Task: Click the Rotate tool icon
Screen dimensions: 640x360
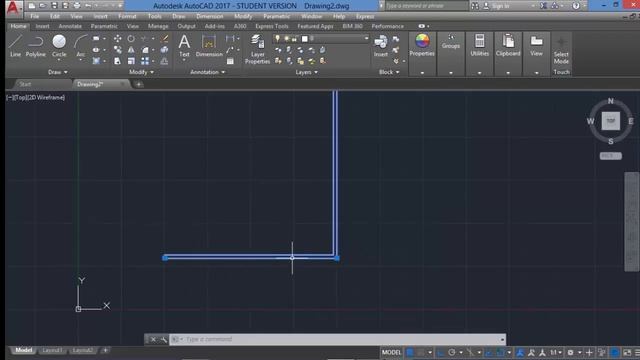Action: tap(131, 38)
